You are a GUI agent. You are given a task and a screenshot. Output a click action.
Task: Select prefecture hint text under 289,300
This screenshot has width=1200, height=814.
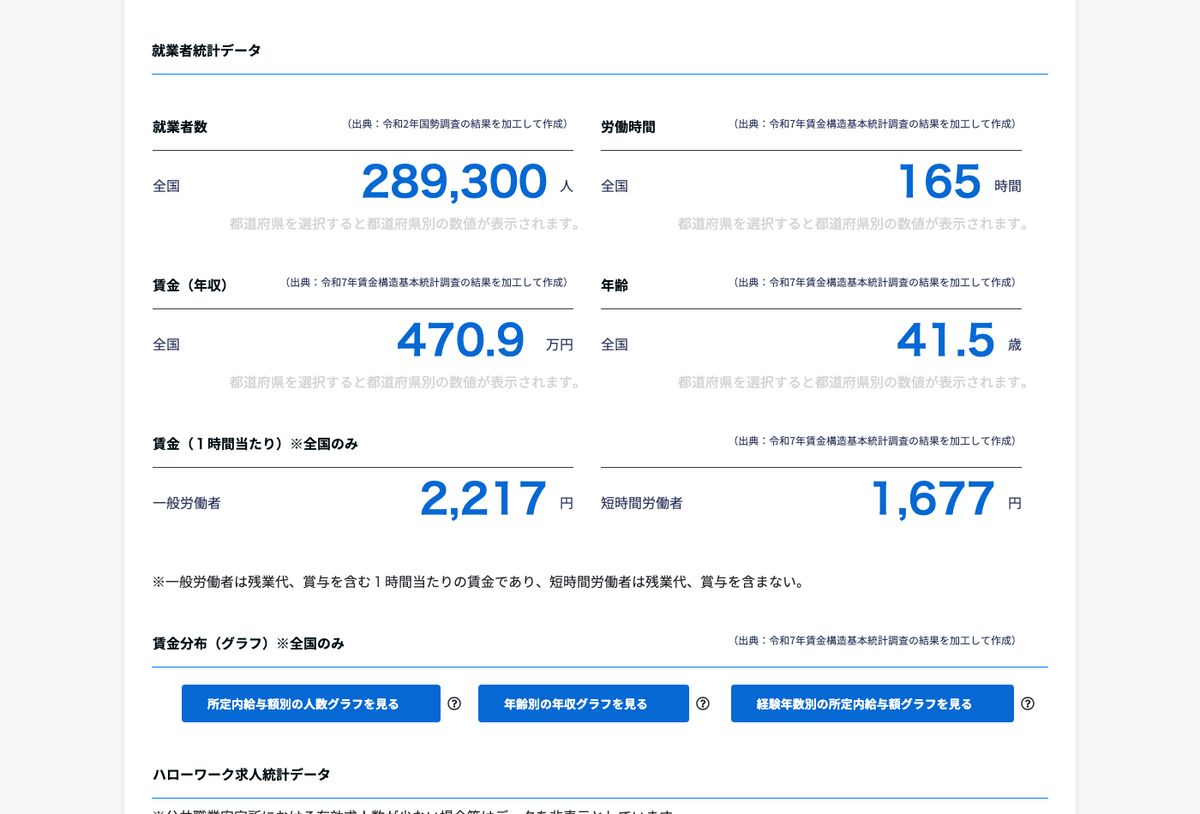tap(405, 224)
